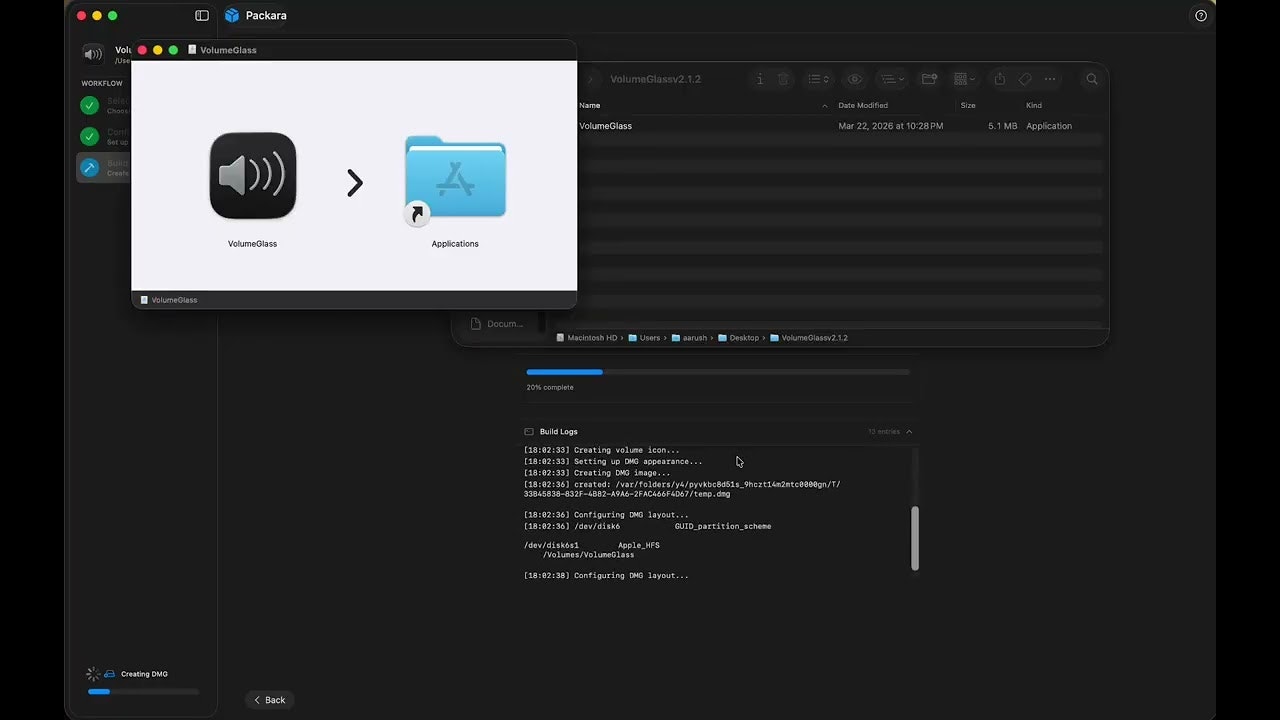Open aarush in Finder path bar
This screenshot has height=720, width=1280.
689,338
